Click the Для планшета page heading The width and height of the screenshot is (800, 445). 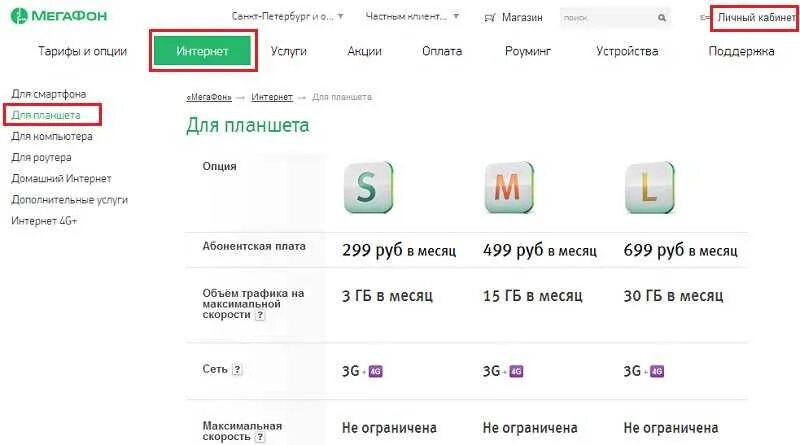[x=247, y=125]
